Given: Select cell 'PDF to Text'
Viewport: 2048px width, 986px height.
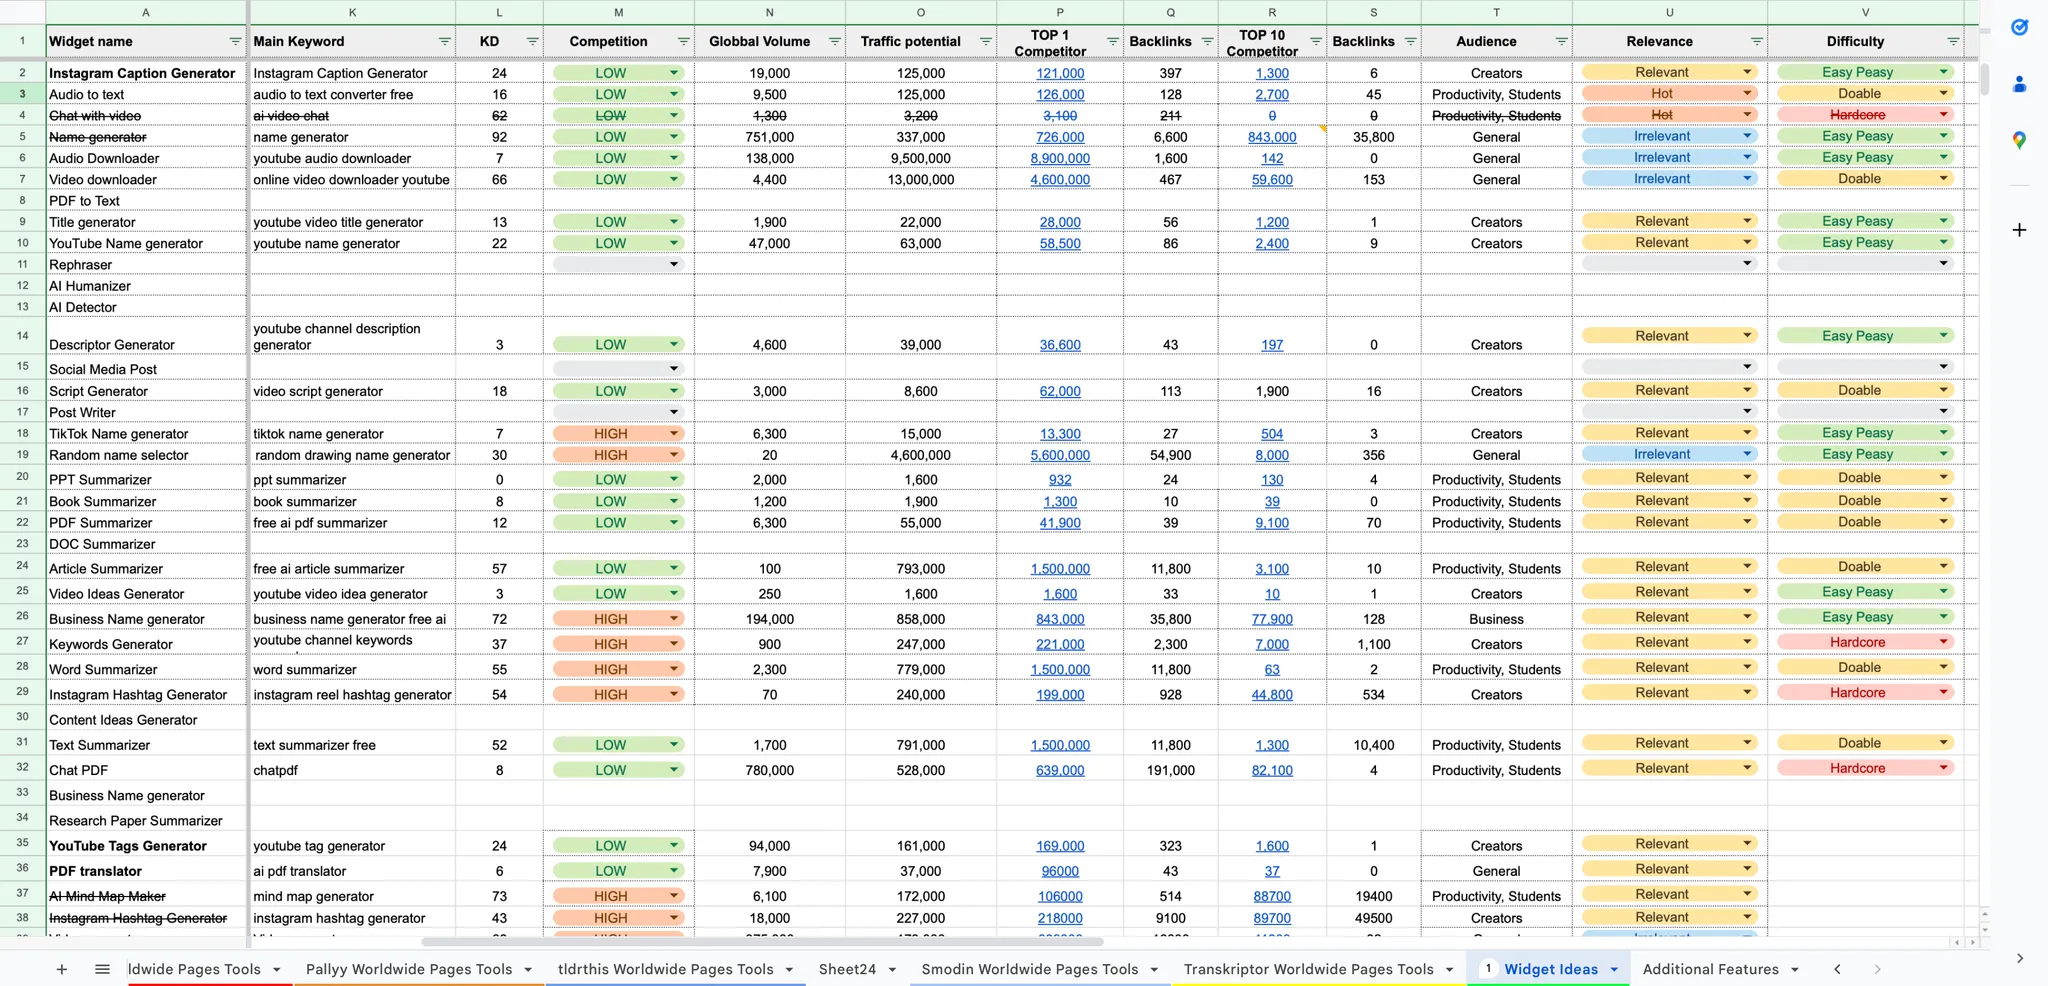Looking at the screenshot, I should click(x=146, y=201).
